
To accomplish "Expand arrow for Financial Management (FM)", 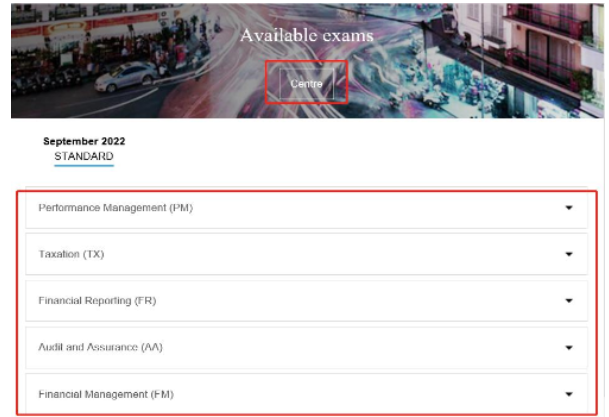I will [569, 394].
